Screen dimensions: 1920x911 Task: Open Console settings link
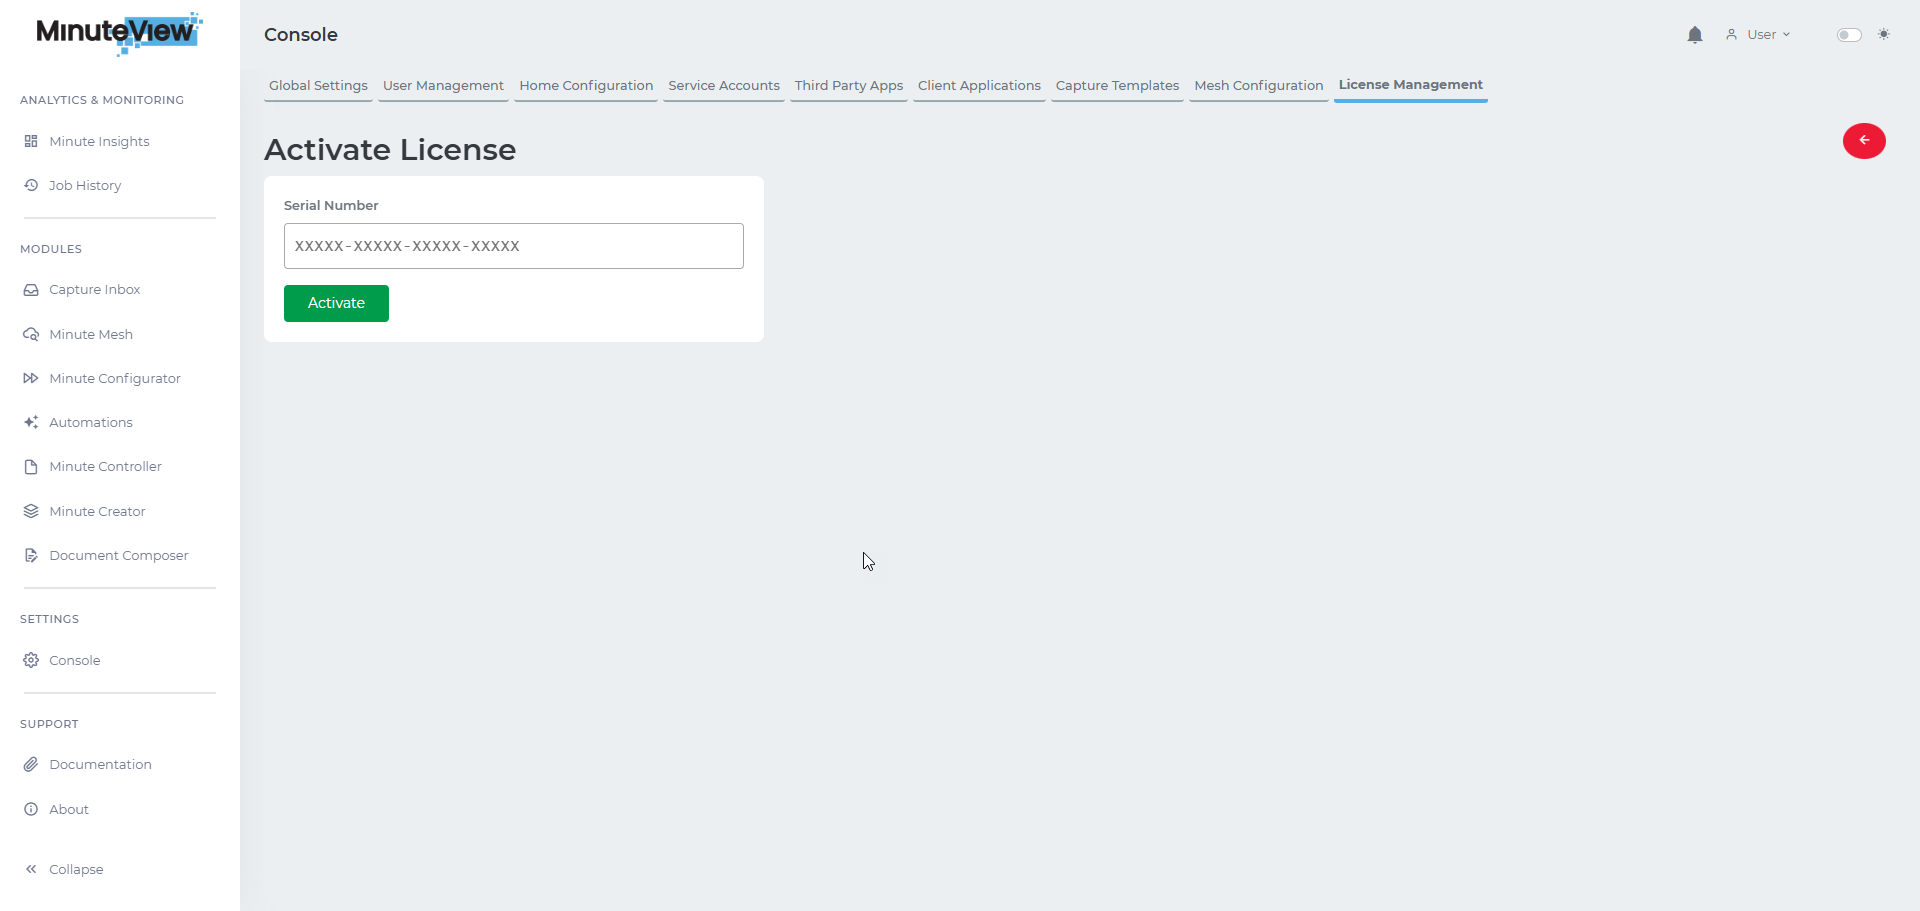(x=75, y=661)
